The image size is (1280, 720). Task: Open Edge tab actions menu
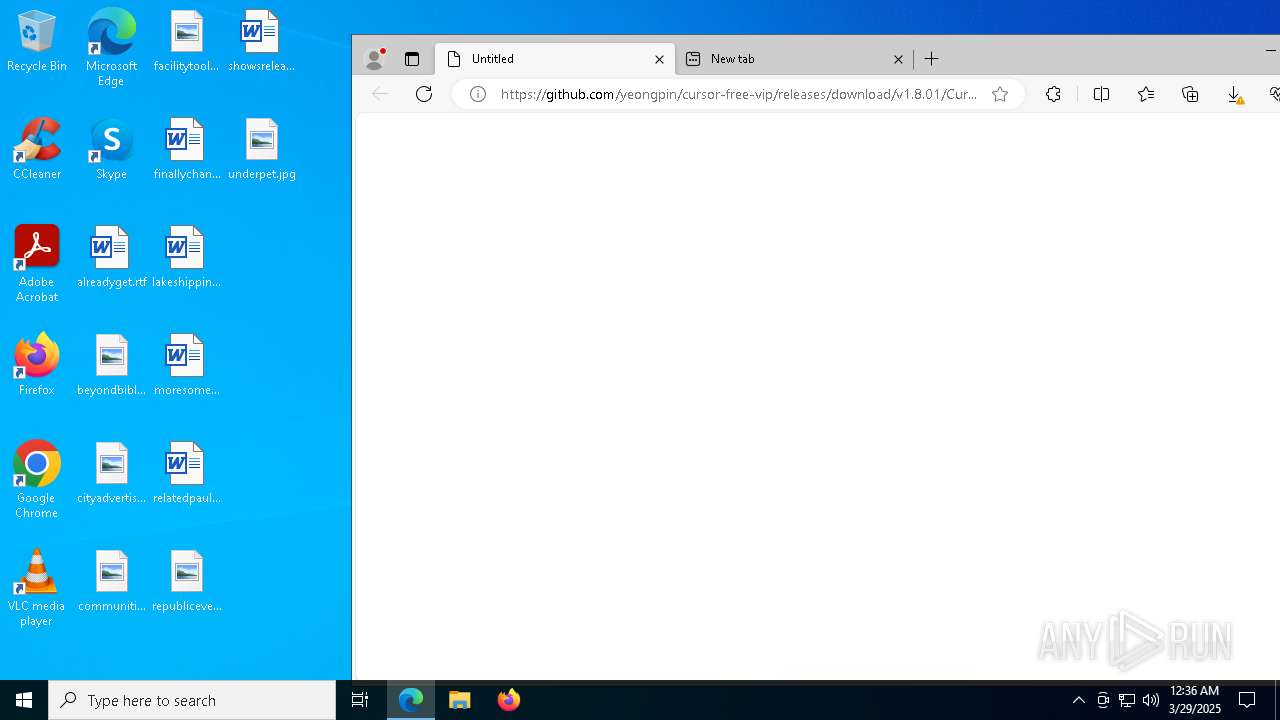411,59
